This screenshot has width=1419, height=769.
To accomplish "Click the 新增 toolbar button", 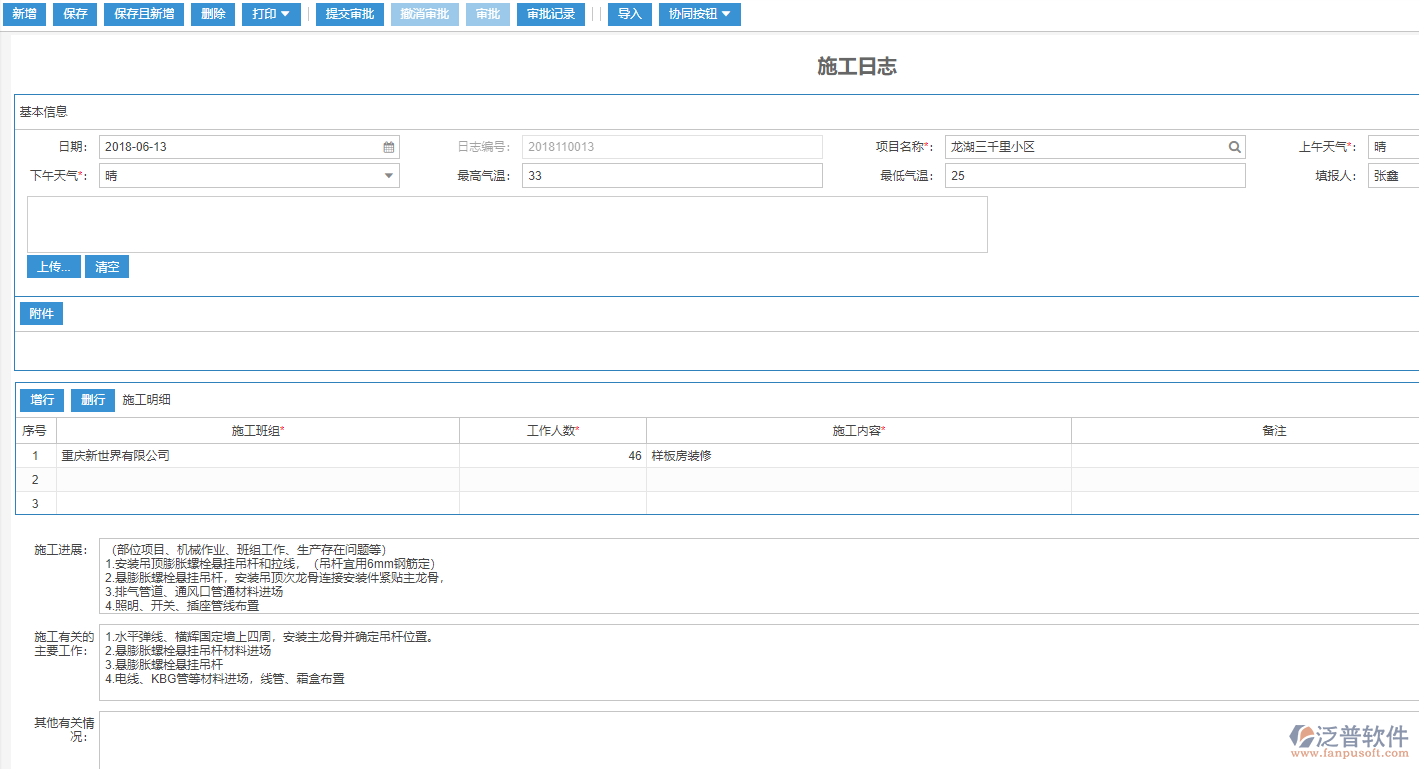I will click(x=23, y=14).
